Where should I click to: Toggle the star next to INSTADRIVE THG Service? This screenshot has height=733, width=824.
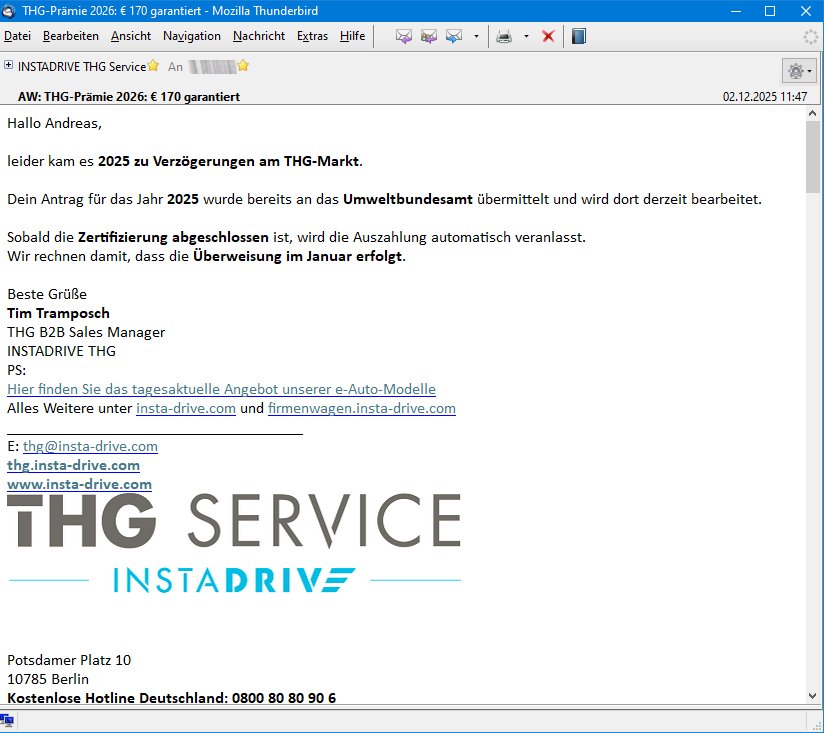pyautogui.click(x=153, y=66)
